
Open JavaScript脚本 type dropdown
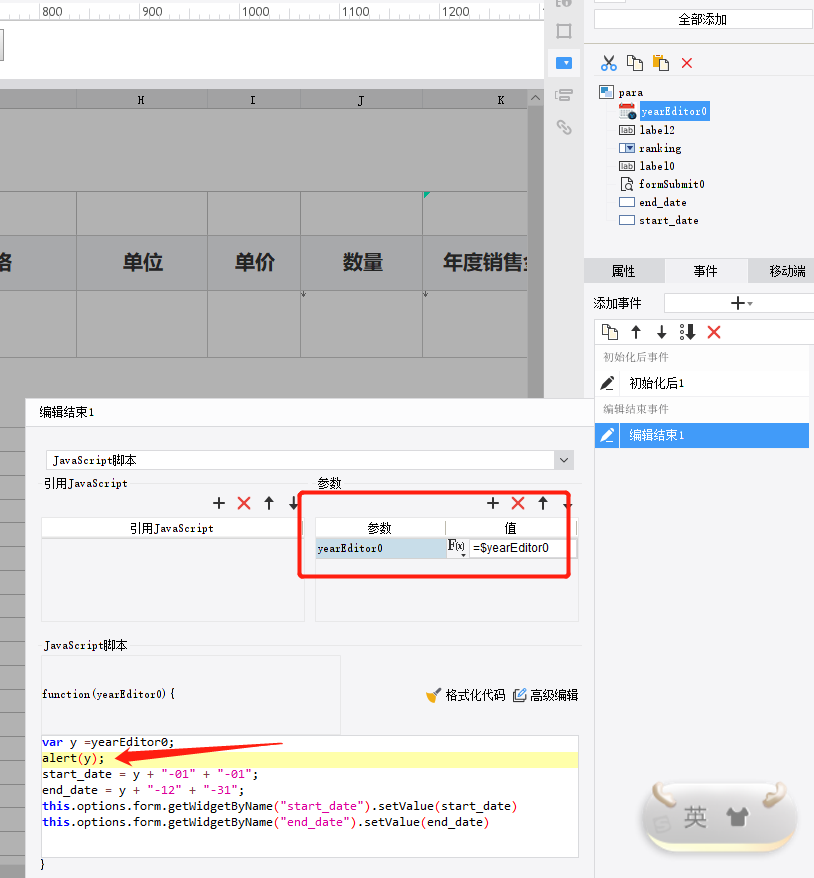(x=564, y=460)
